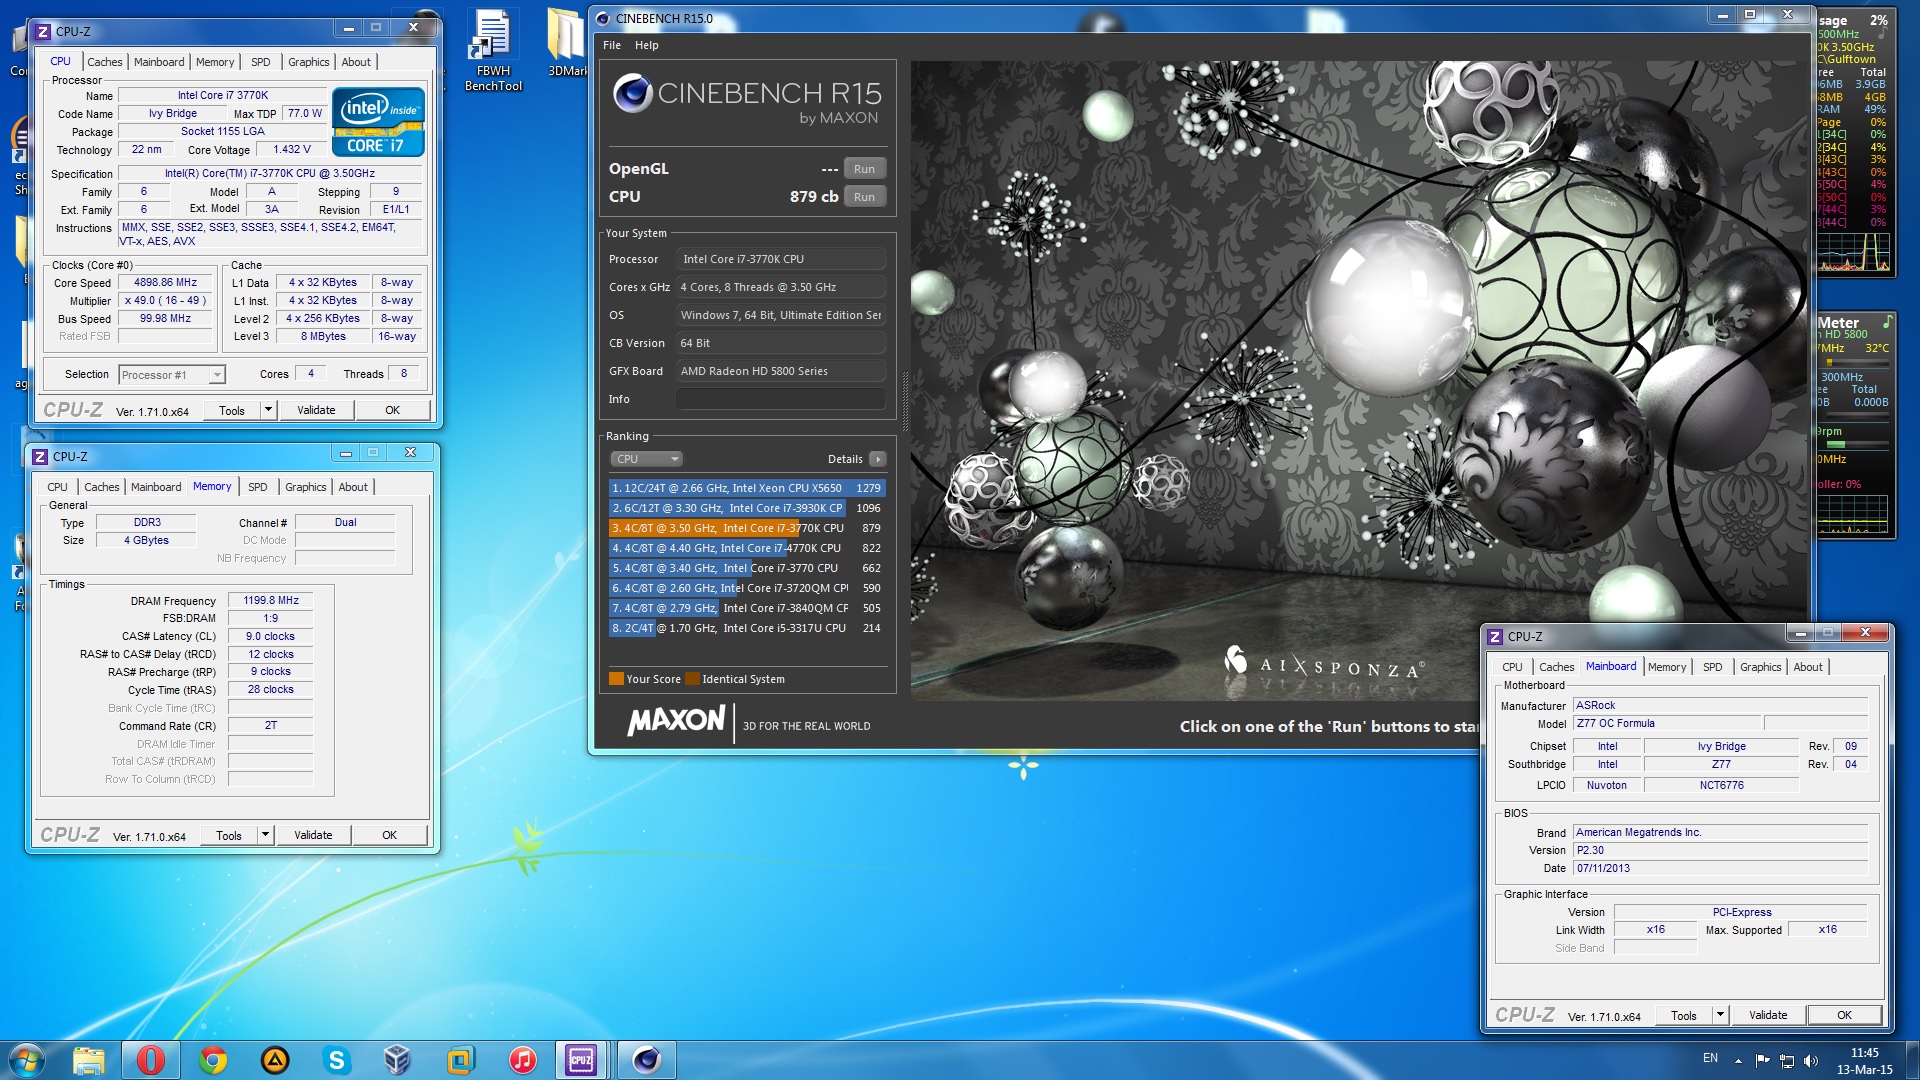Switch to CPU-Z taskbar button
Screen dimensions: 1920x1080
(x=581, y=1060)
